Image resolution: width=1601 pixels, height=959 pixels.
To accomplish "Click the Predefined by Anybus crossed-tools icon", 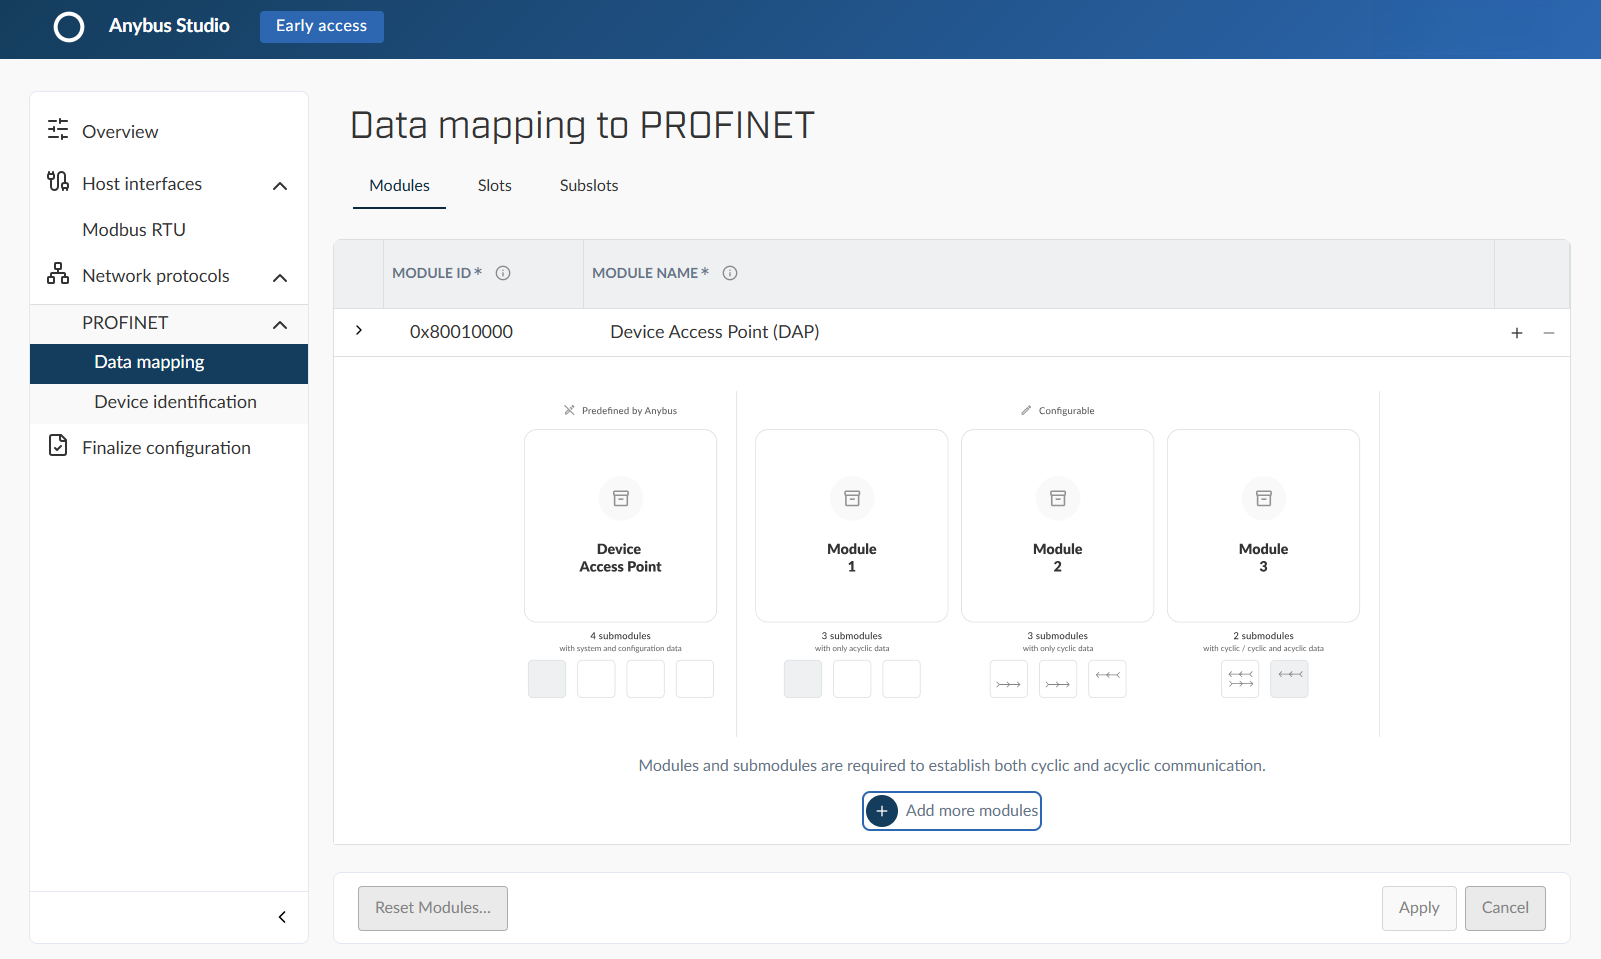I will tap(569, 410).
